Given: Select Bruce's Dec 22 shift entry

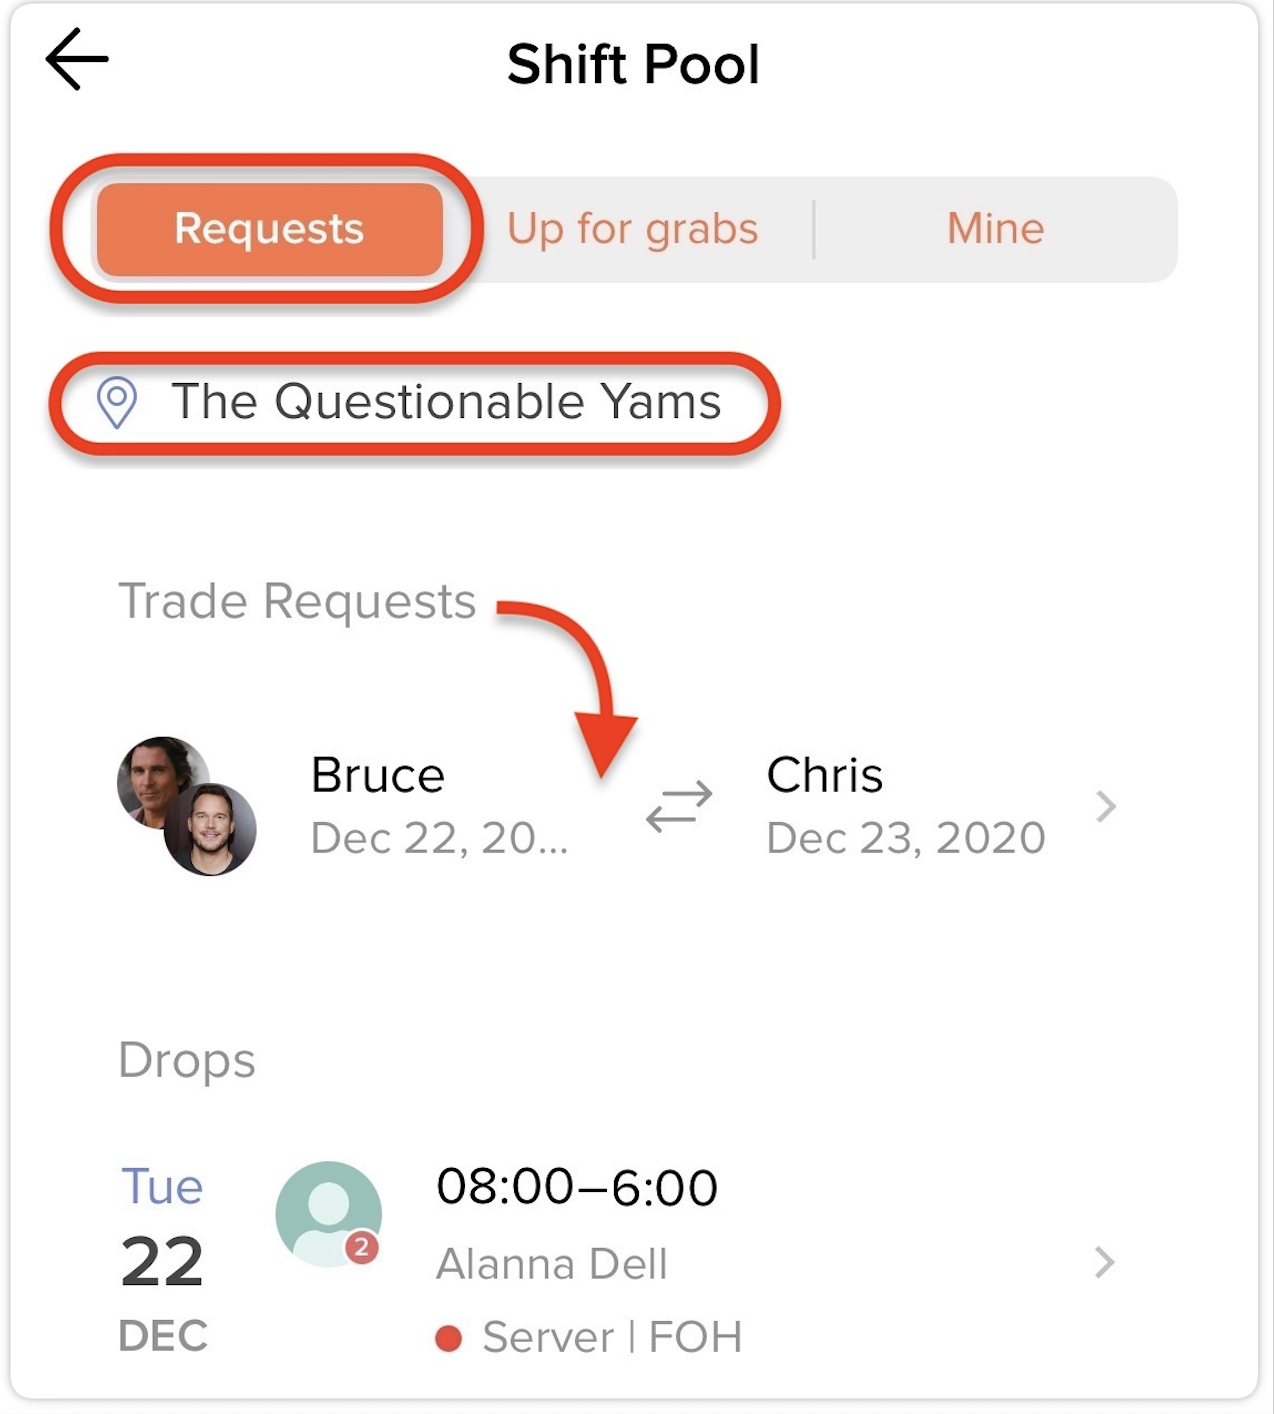Looking at the screenshot, I should 439,806.
